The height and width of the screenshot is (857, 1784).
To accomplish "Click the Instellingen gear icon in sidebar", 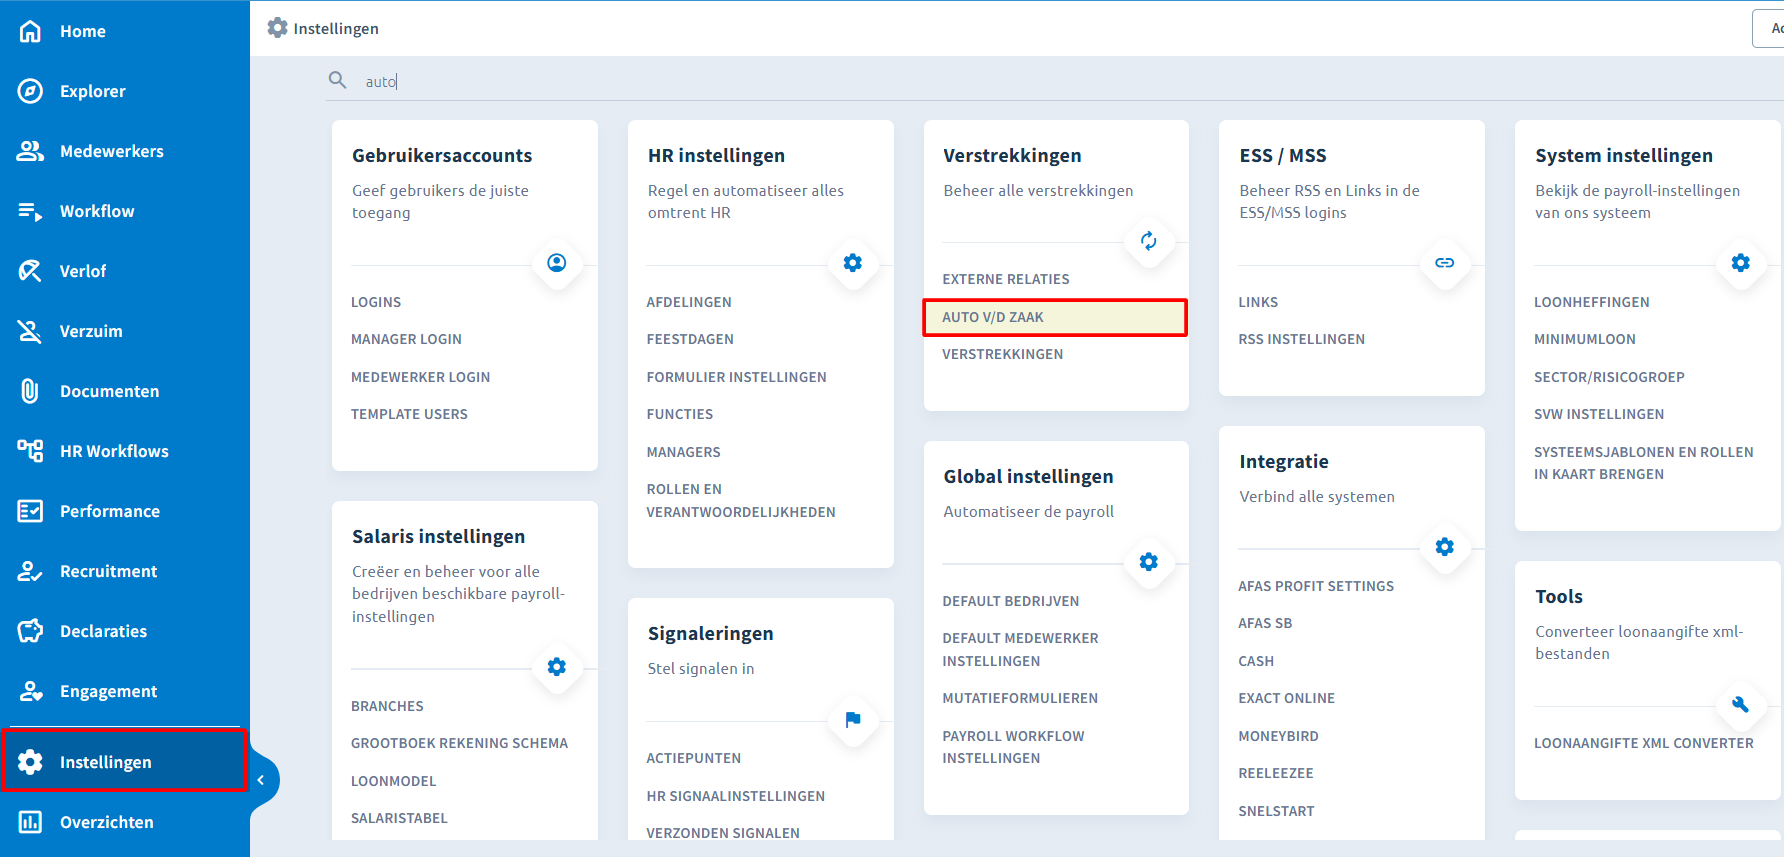I will (x=30, y=762).
